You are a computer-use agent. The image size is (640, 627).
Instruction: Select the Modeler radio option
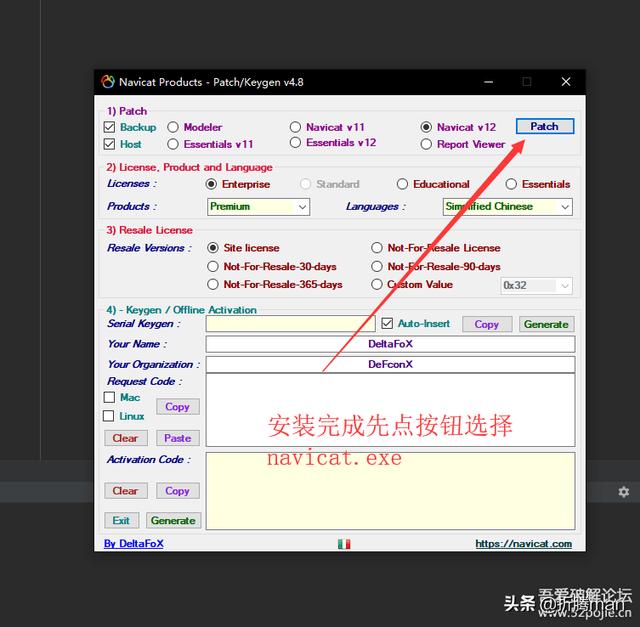pos(173,127)
